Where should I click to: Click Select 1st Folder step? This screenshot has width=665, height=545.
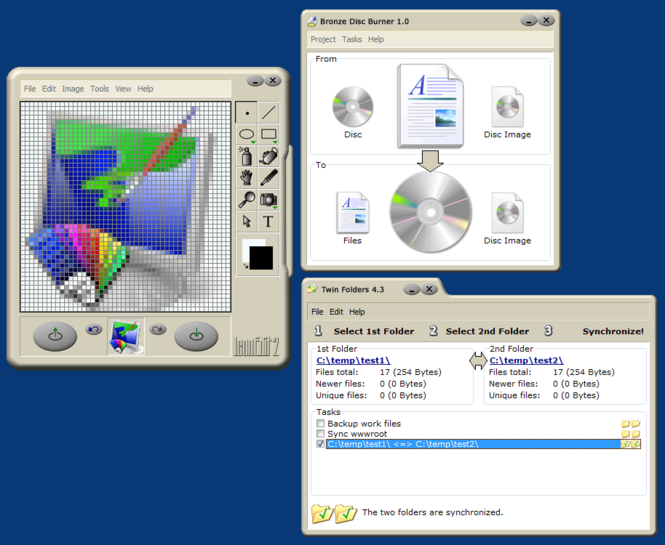coord(374,331)
